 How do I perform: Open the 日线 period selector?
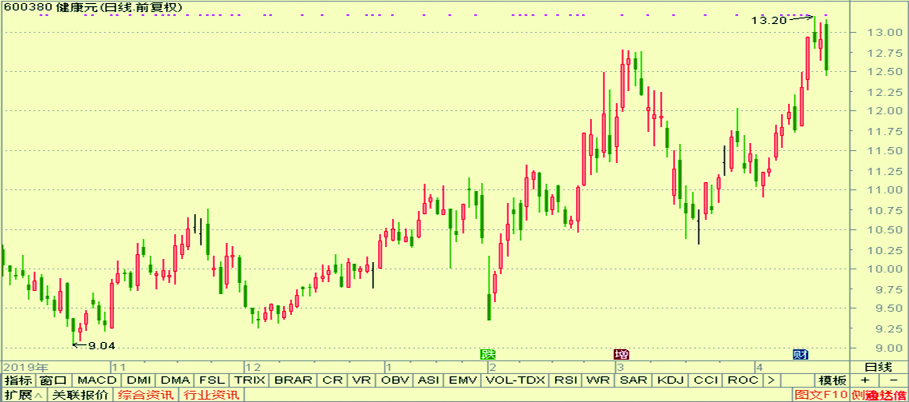click(878, 367)
